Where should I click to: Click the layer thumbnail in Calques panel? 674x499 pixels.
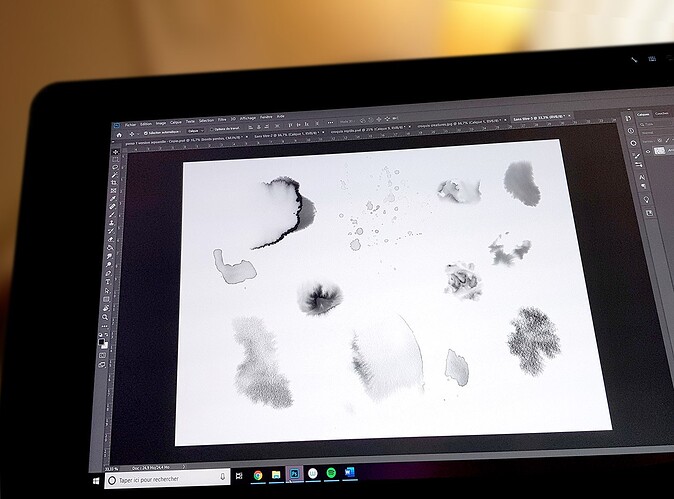coord(660,151)
